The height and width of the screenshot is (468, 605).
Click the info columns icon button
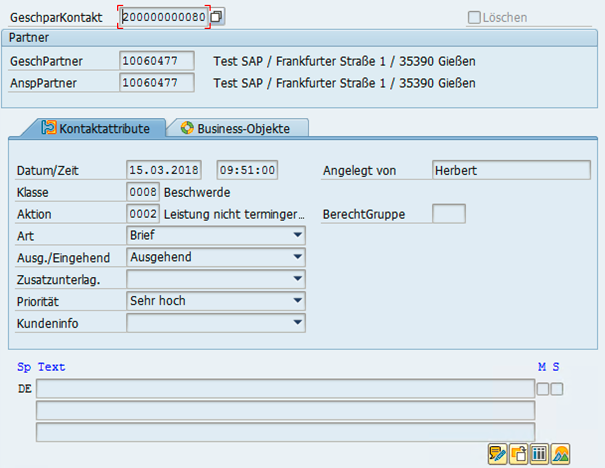point(539,453)
